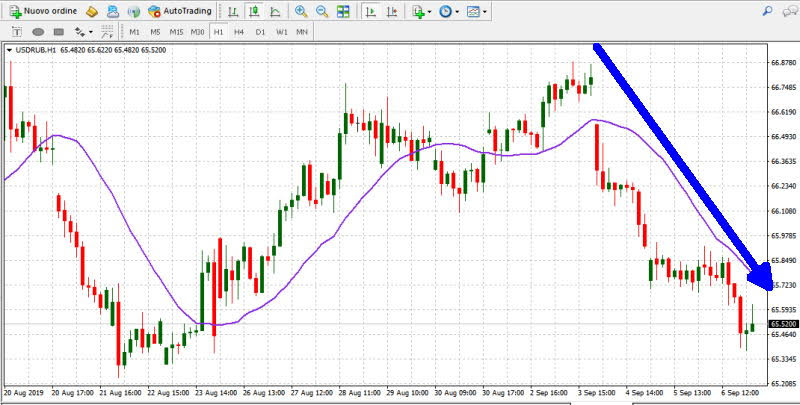This screenshot has height=405, width=800.
Task: Open the indicators list dropdown
Action: (x=420, y=12)
